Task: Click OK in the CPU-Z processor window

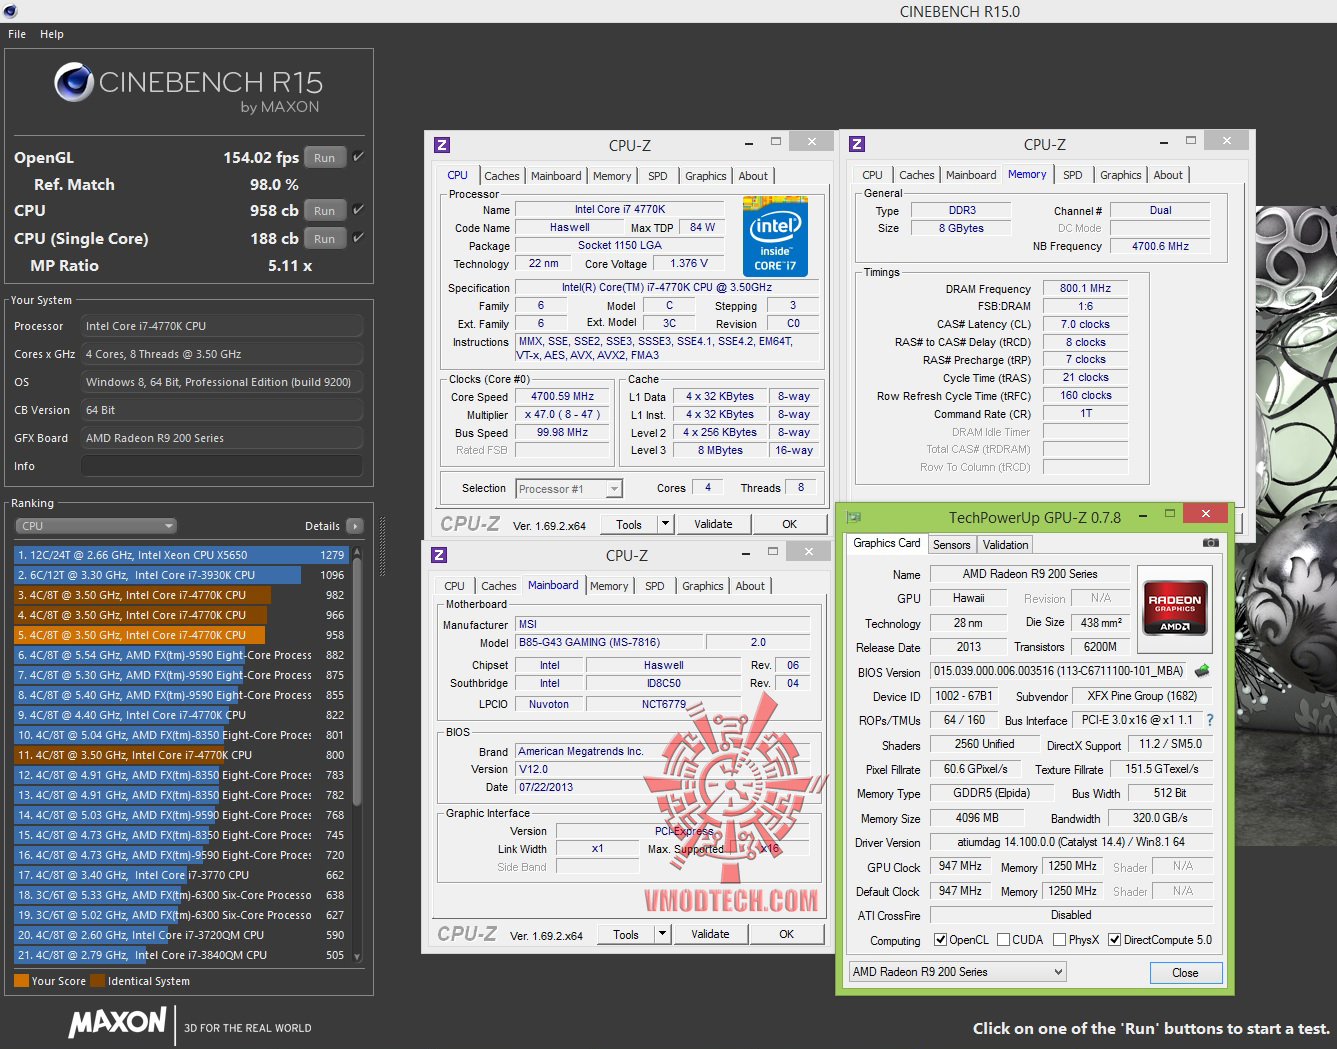Action: 790,524
